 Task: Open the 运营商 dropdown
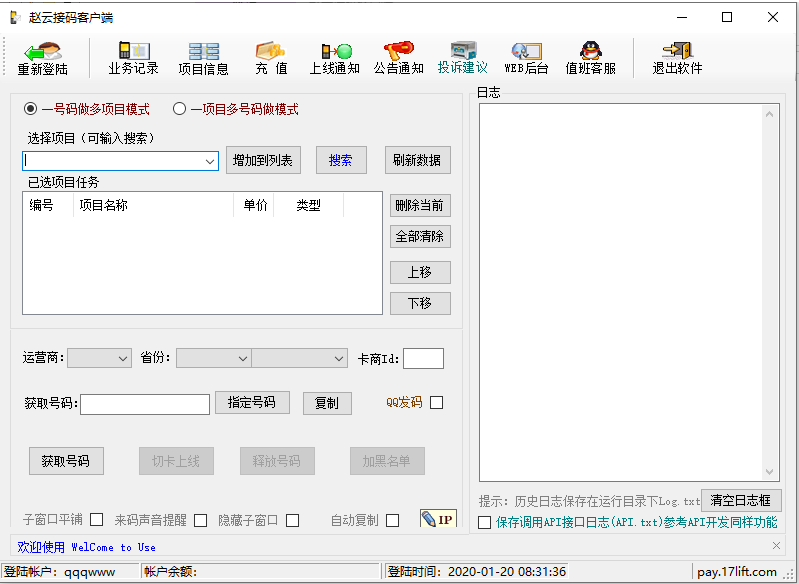click(99, 358)
